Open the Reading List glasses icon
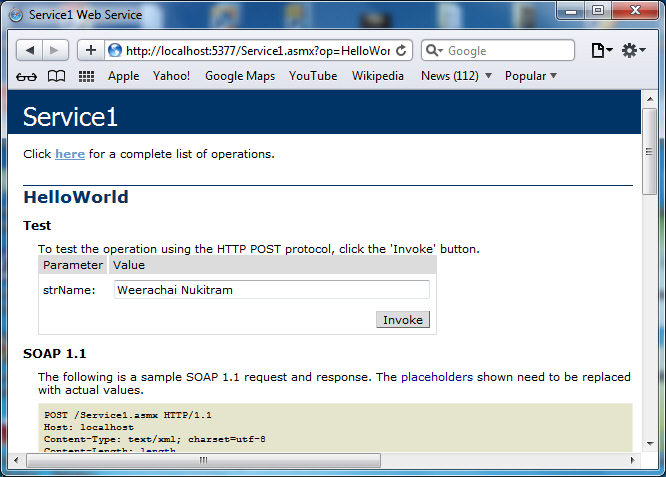666x477 pixels. click(x=26, y=76)
